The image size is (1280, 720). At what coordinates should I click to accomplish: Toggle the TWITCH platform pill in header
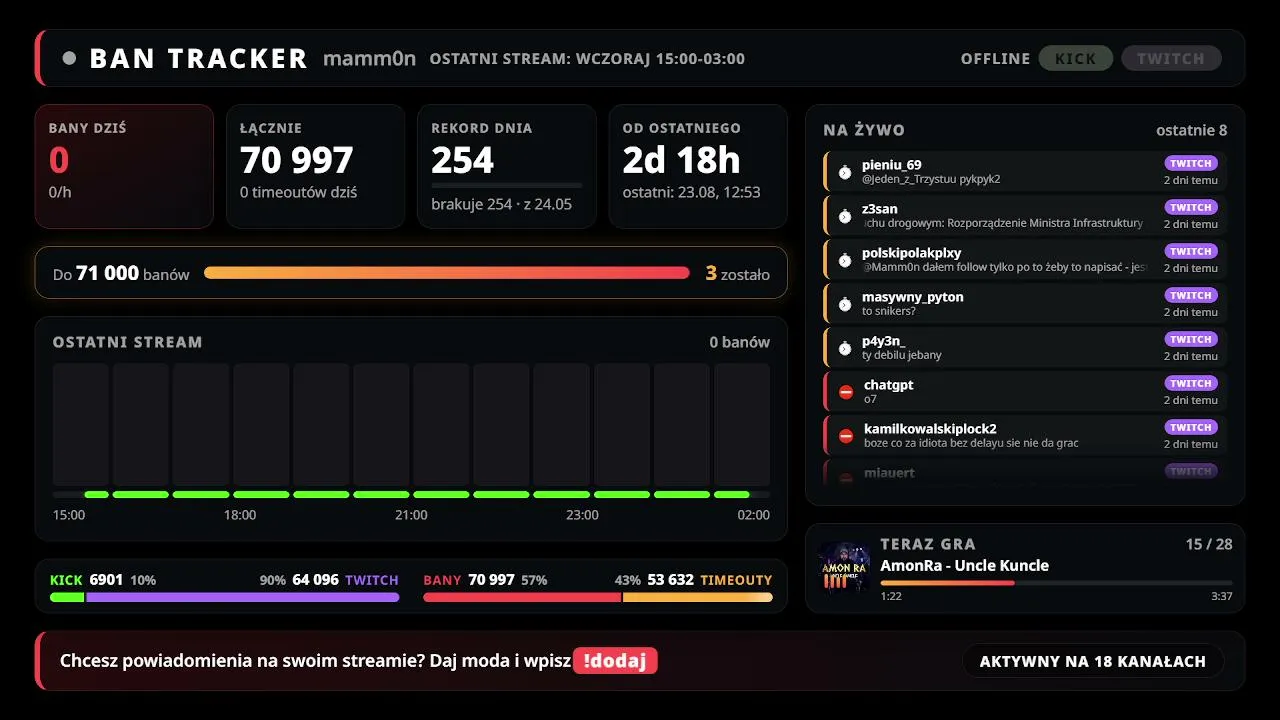1171,58
